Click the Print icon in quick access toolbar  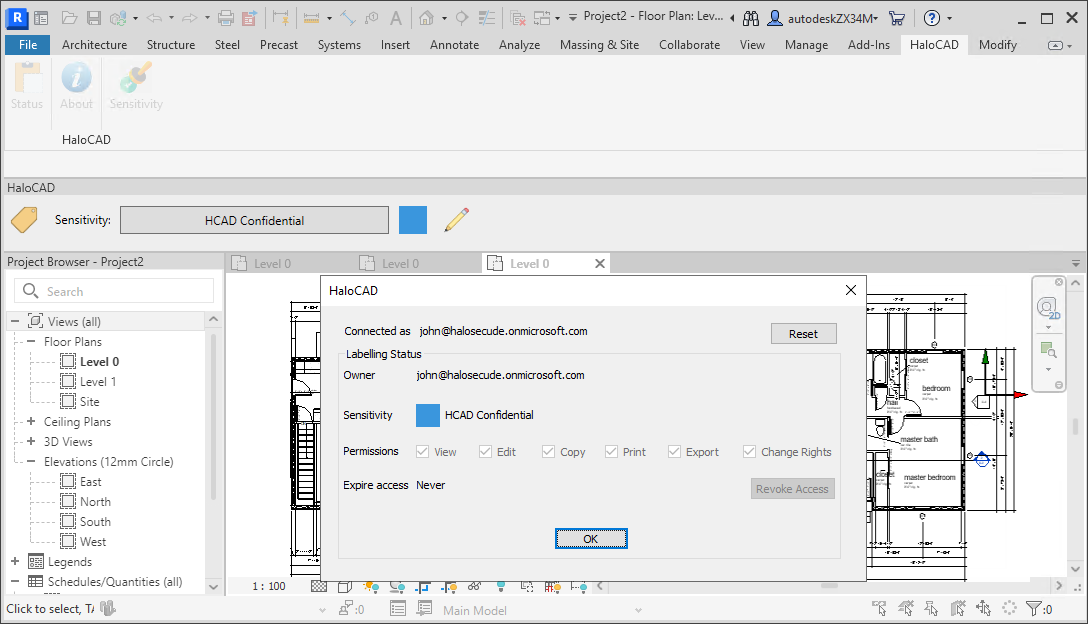[x=225, y=18]
